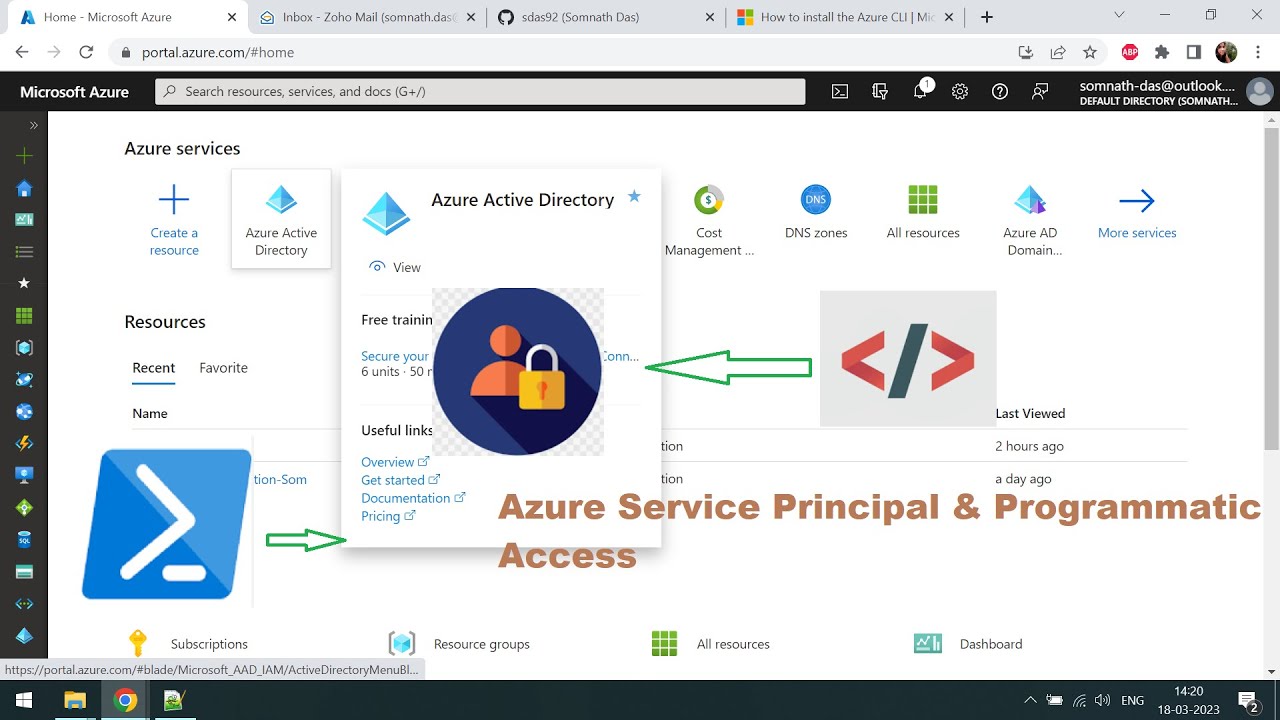Click View in Azure Active Directory card
This screenshot has height=720, width=1280.
[x=395, y=267]
